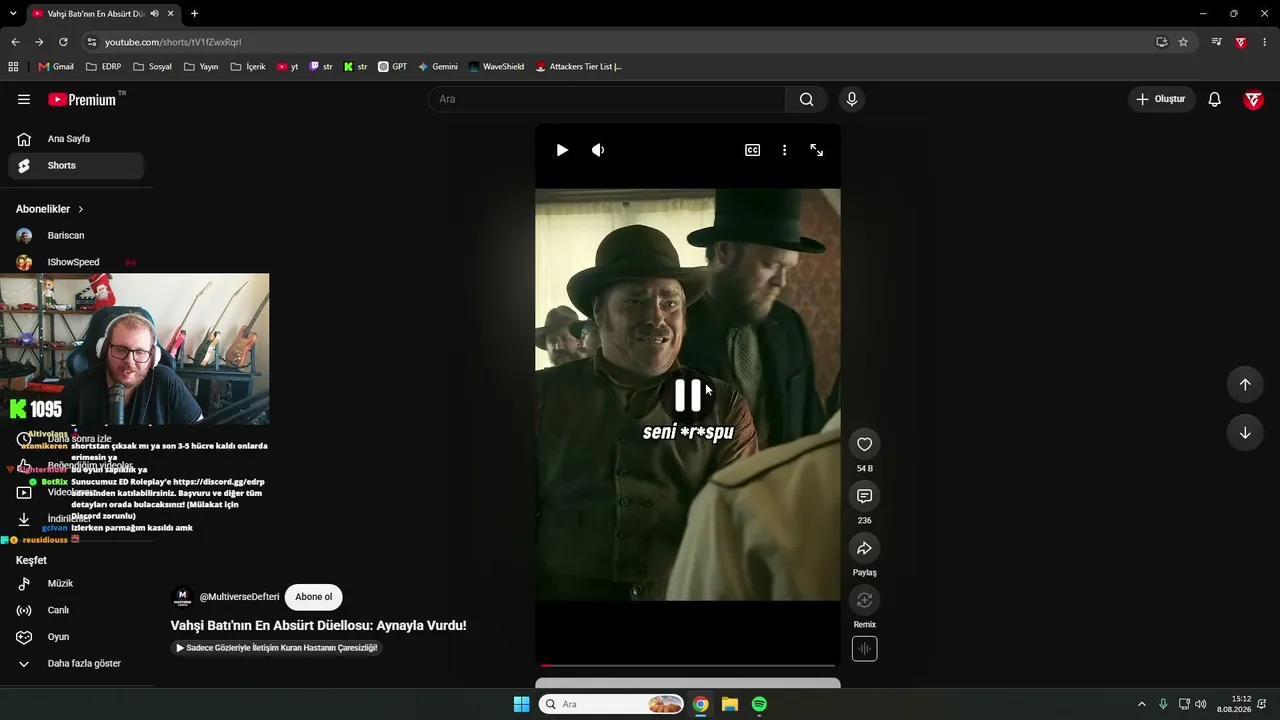The image size is (1280, 720).
Task: Open the IShowSpeed subscription channel
Action: (x=76, y=262)
